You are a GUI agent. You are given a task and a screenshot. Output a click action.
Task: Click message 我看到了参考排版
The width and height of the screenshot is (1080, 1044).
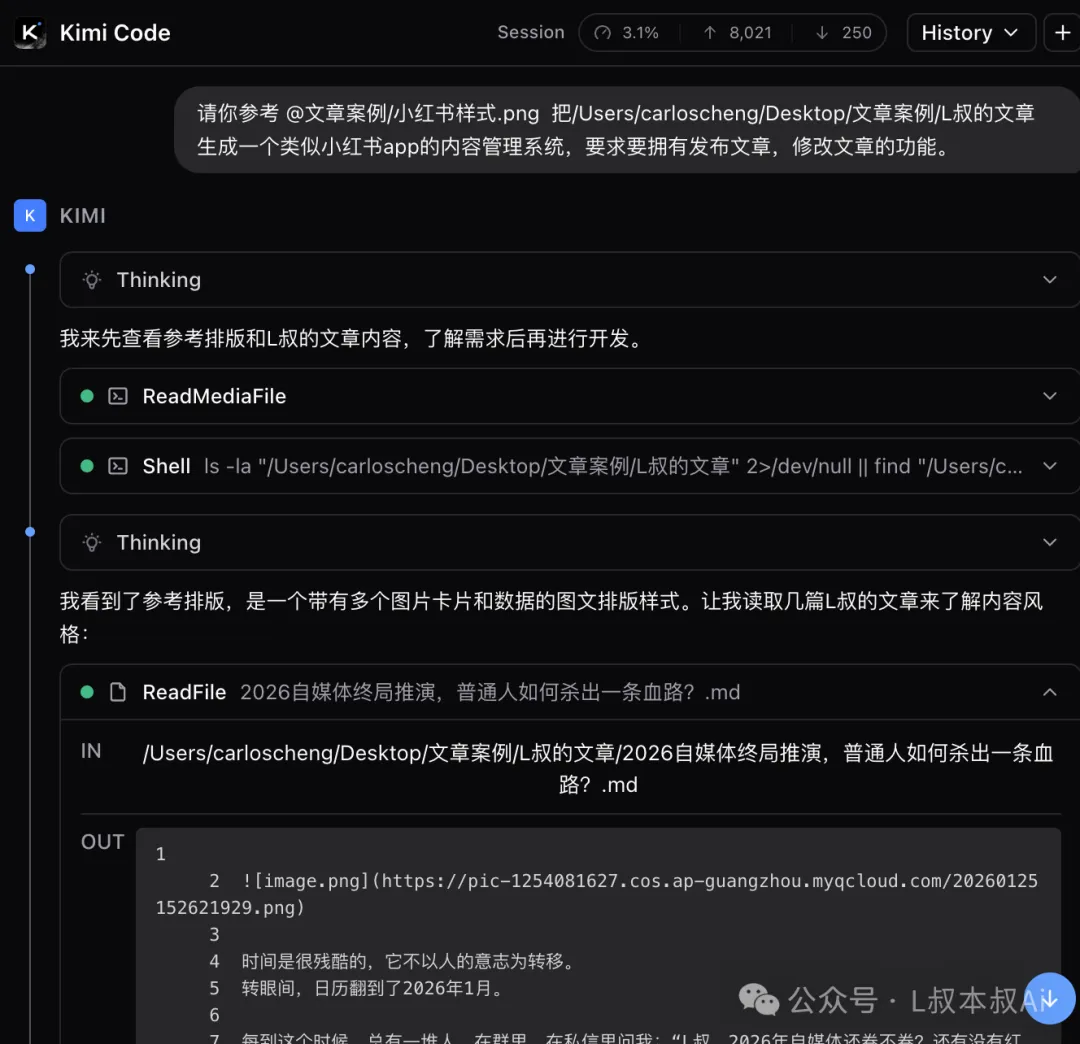tap(551, 617)
